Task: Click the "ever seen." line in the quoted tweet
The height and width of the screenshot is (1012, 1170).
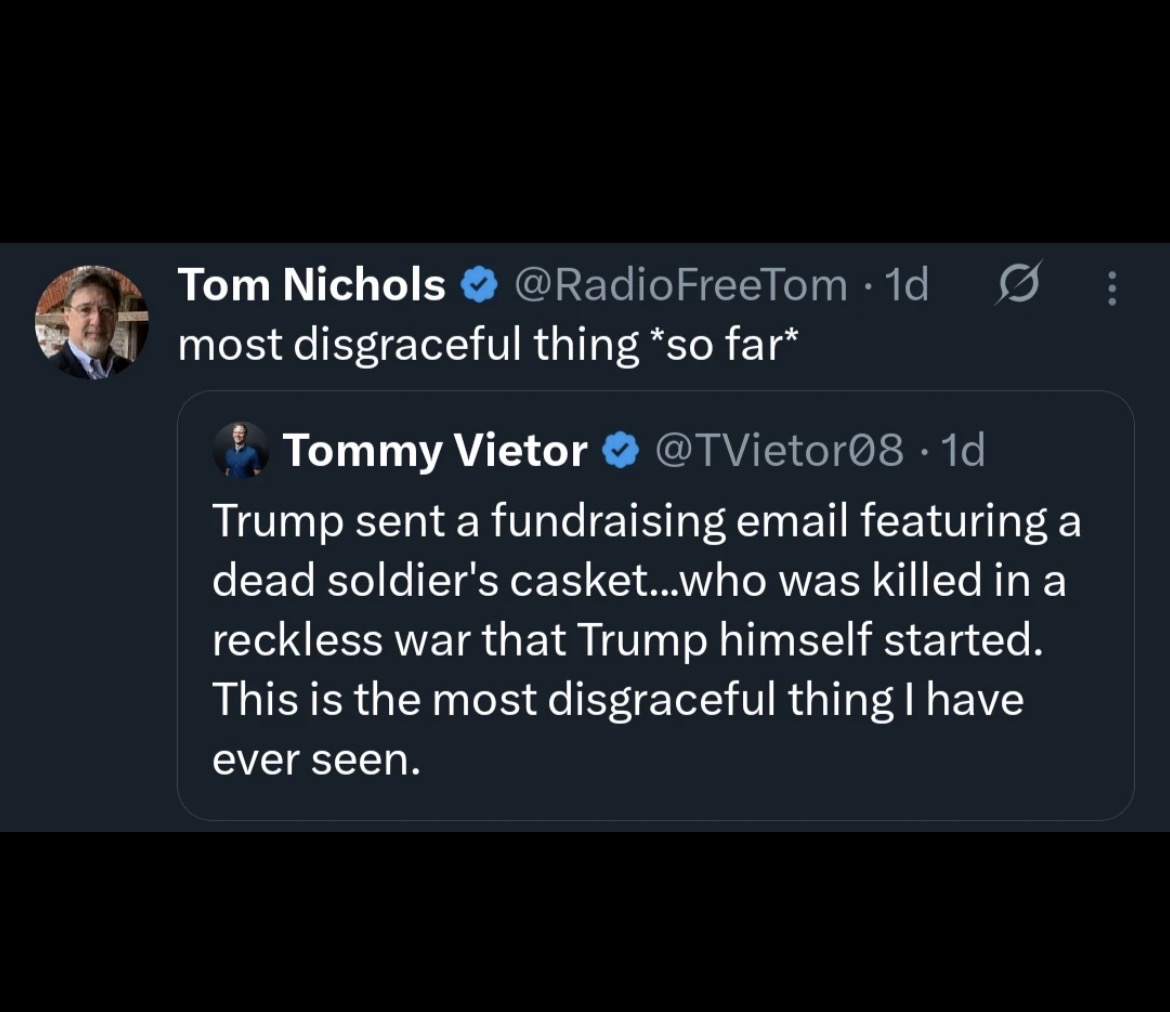Action: pos(316,760)
